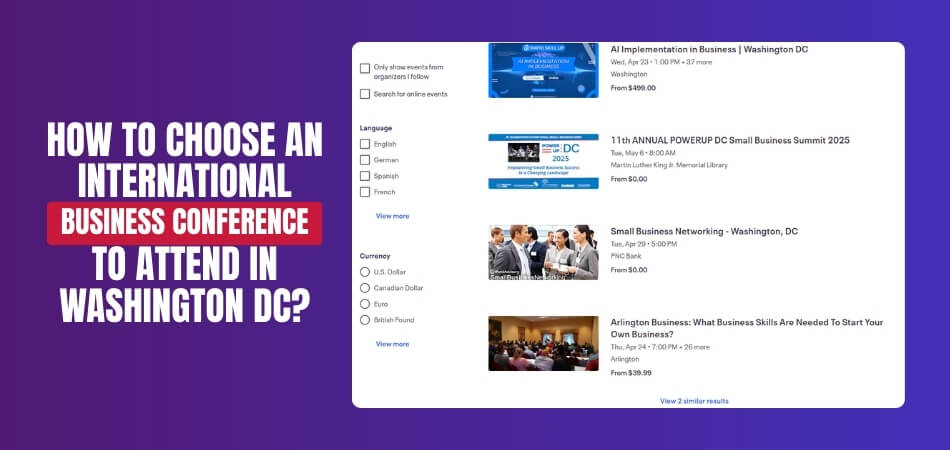Choose U.S. Dollar currency
The height and width of the screenshot is (450, 950).
(x=365, y=272)
